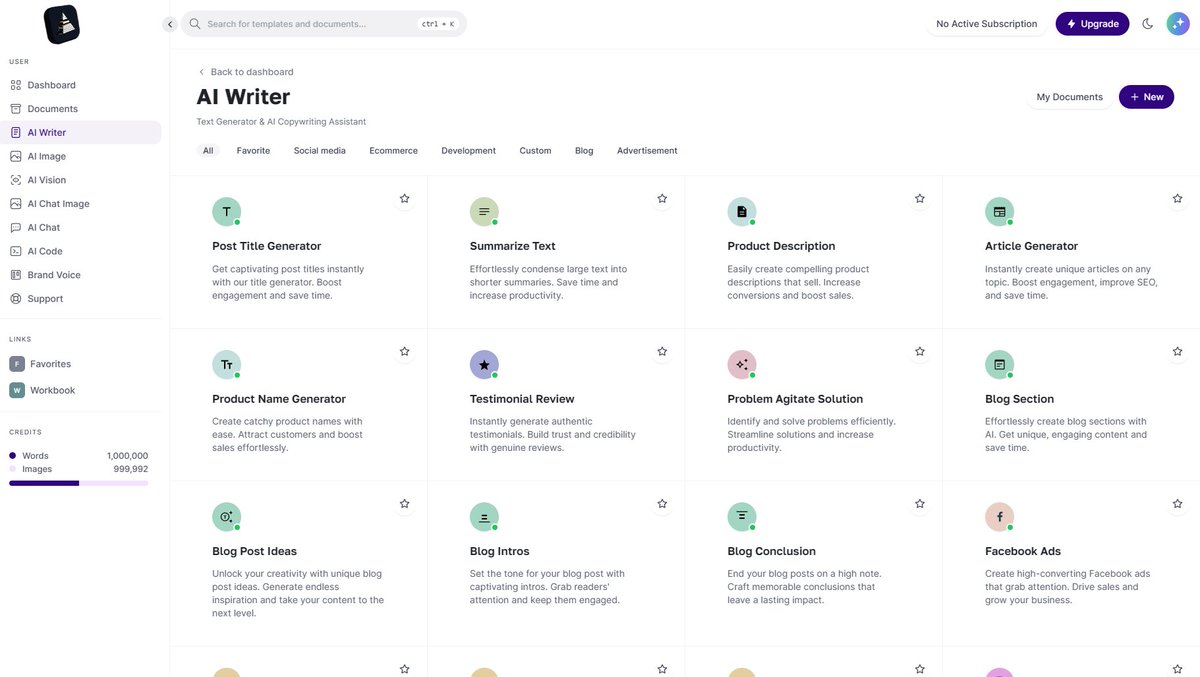This screenshot has width=1200, height=677.
Task: Click the Product Name Generator icon
Action: click(x=226, y=365)
